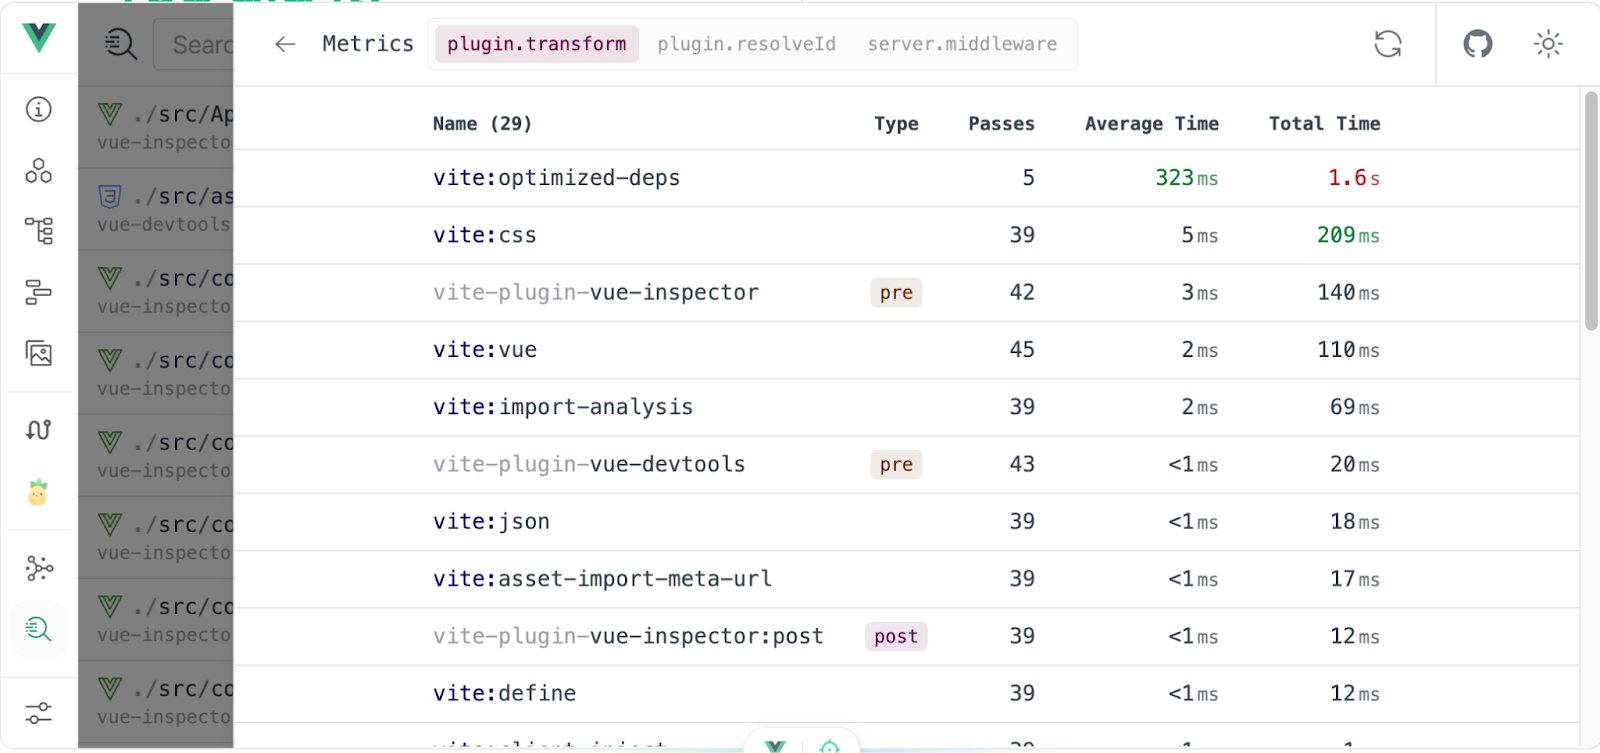Click the Total Time column header
Image resolution: width=1600 pixels, height=753 pixels.
click(x=1324, y=124)
